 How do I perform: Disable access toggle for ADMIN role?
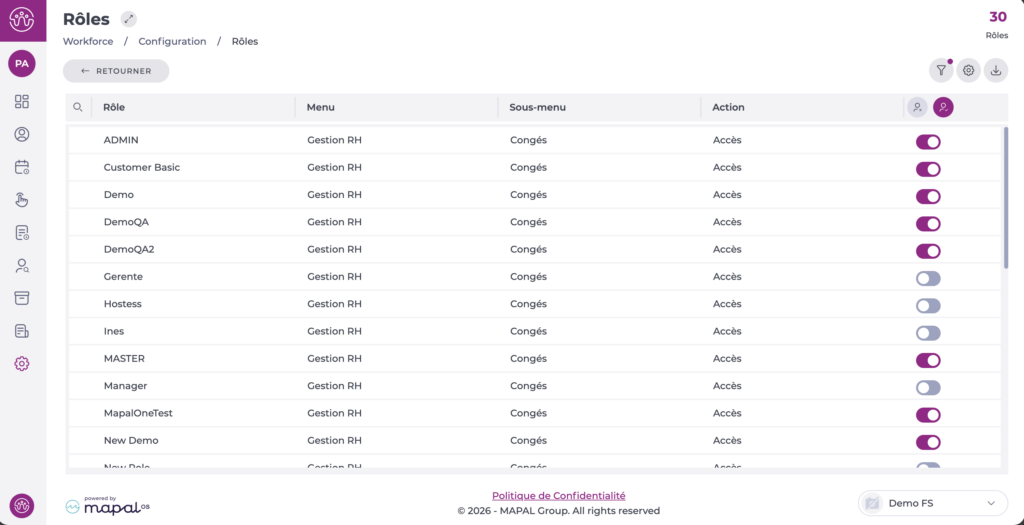pyautogui.click(x=928, y=142)
